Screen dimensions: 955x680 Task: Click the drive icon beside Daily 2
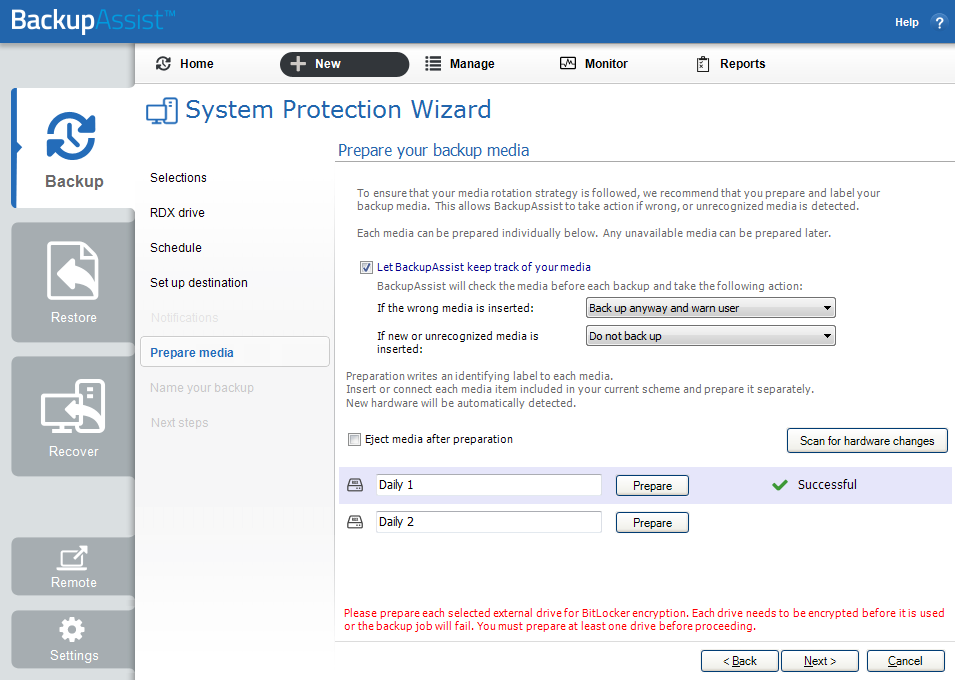(355, 522)
